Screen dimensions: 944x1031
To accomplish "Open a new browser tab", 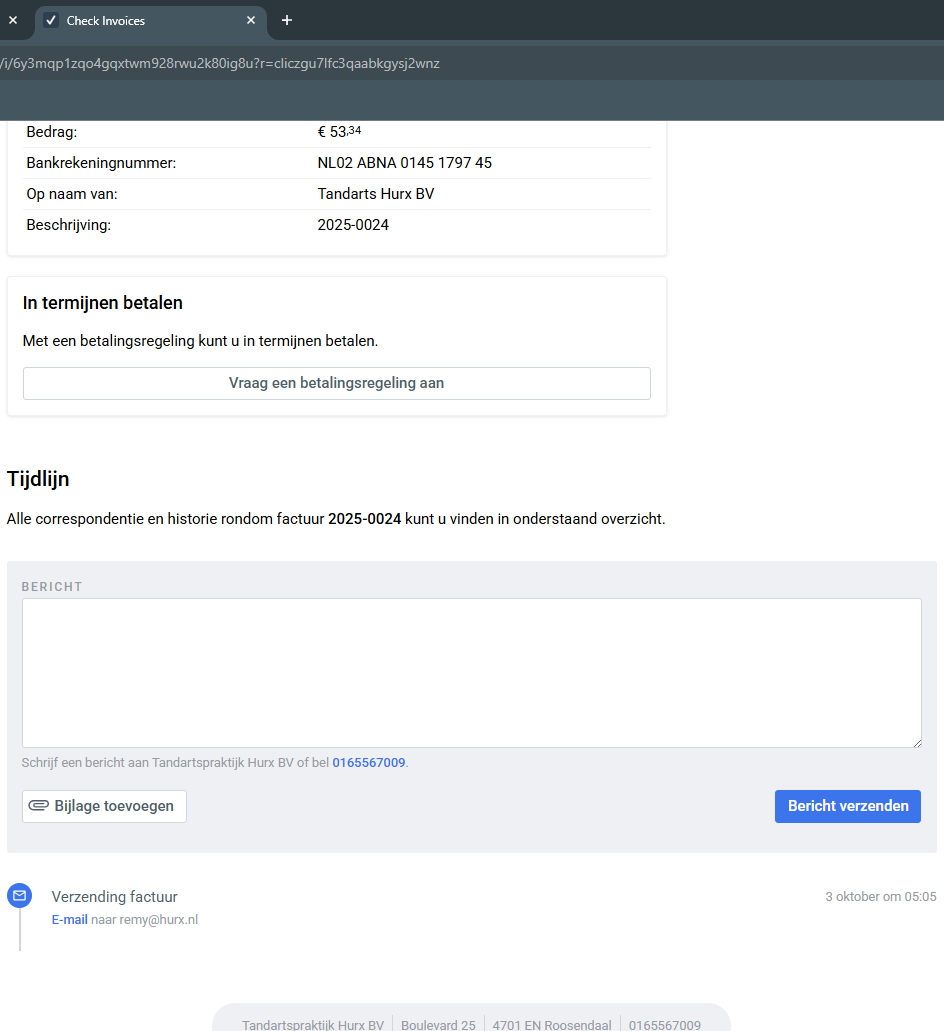I will coord(287,20).
